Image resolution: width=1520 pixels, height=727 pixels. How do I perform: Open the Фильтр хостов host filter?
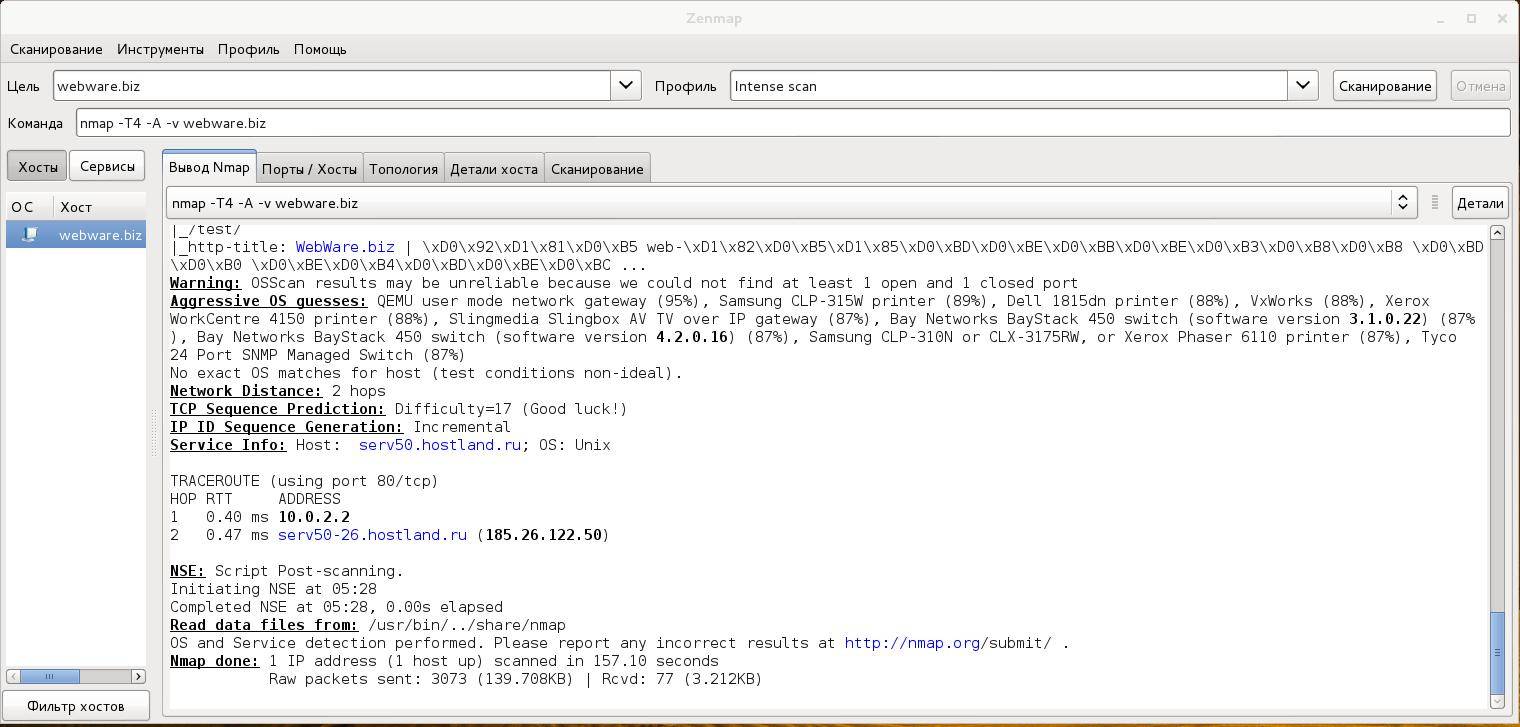click(x=76, y=706)
